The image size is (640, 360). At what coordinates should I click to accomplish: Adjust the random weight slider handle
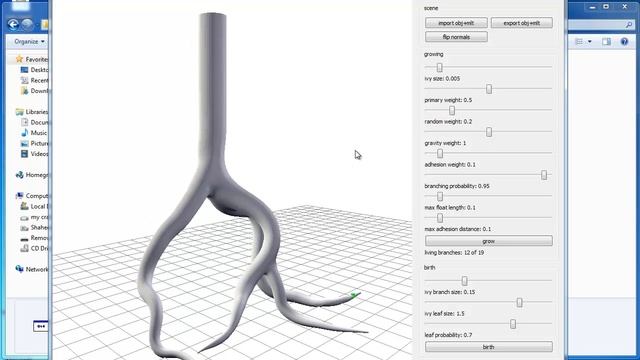click(x=452, y=110)
